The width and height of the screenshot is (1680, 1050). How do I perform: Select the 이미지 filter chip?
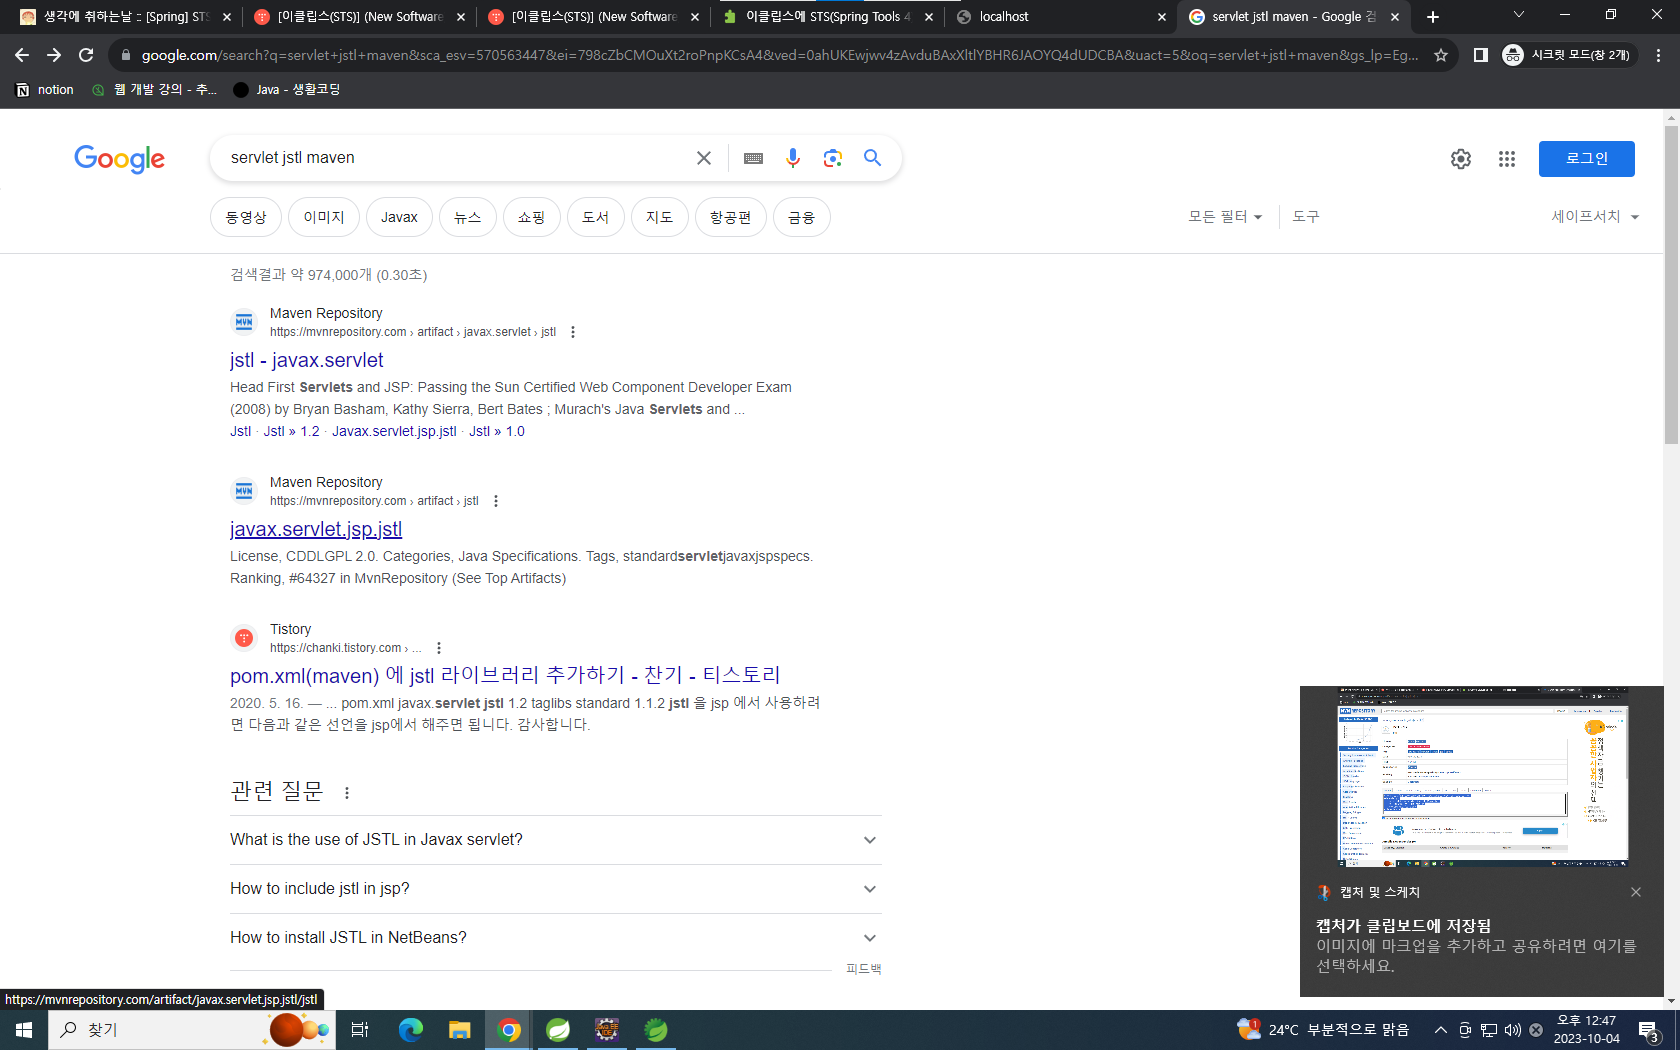point(324,217)
